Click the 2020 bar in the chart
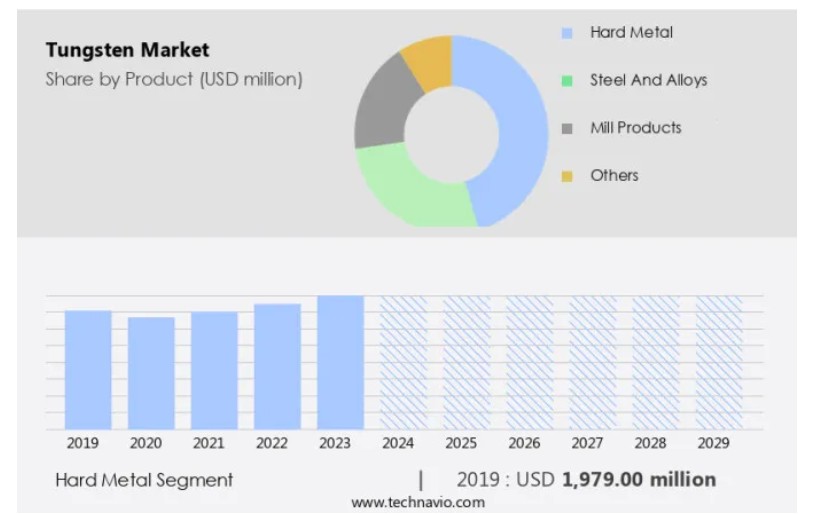This screenshot has width=823, height=514. click(151, 373)
